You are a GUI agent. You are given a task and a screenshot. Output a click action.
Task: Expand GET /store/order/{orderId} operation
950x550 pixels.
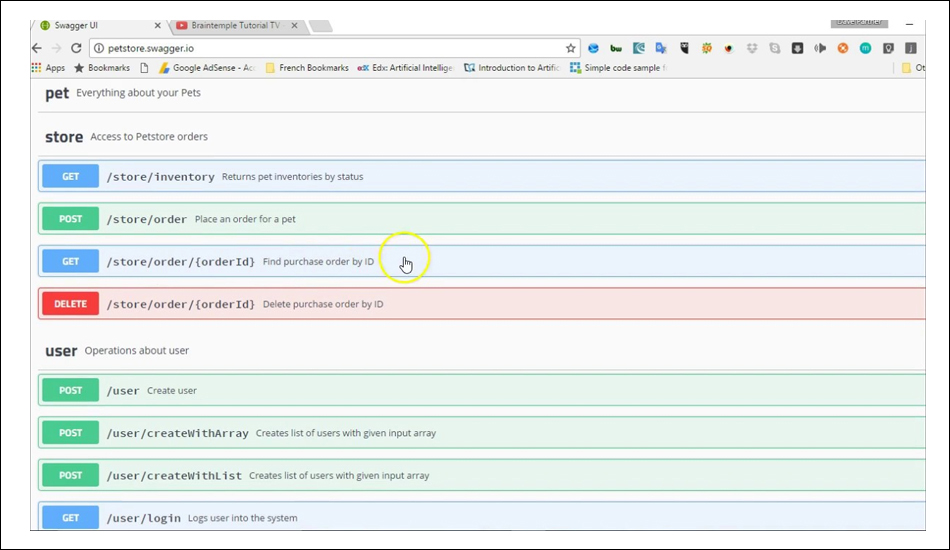(482, 261)
